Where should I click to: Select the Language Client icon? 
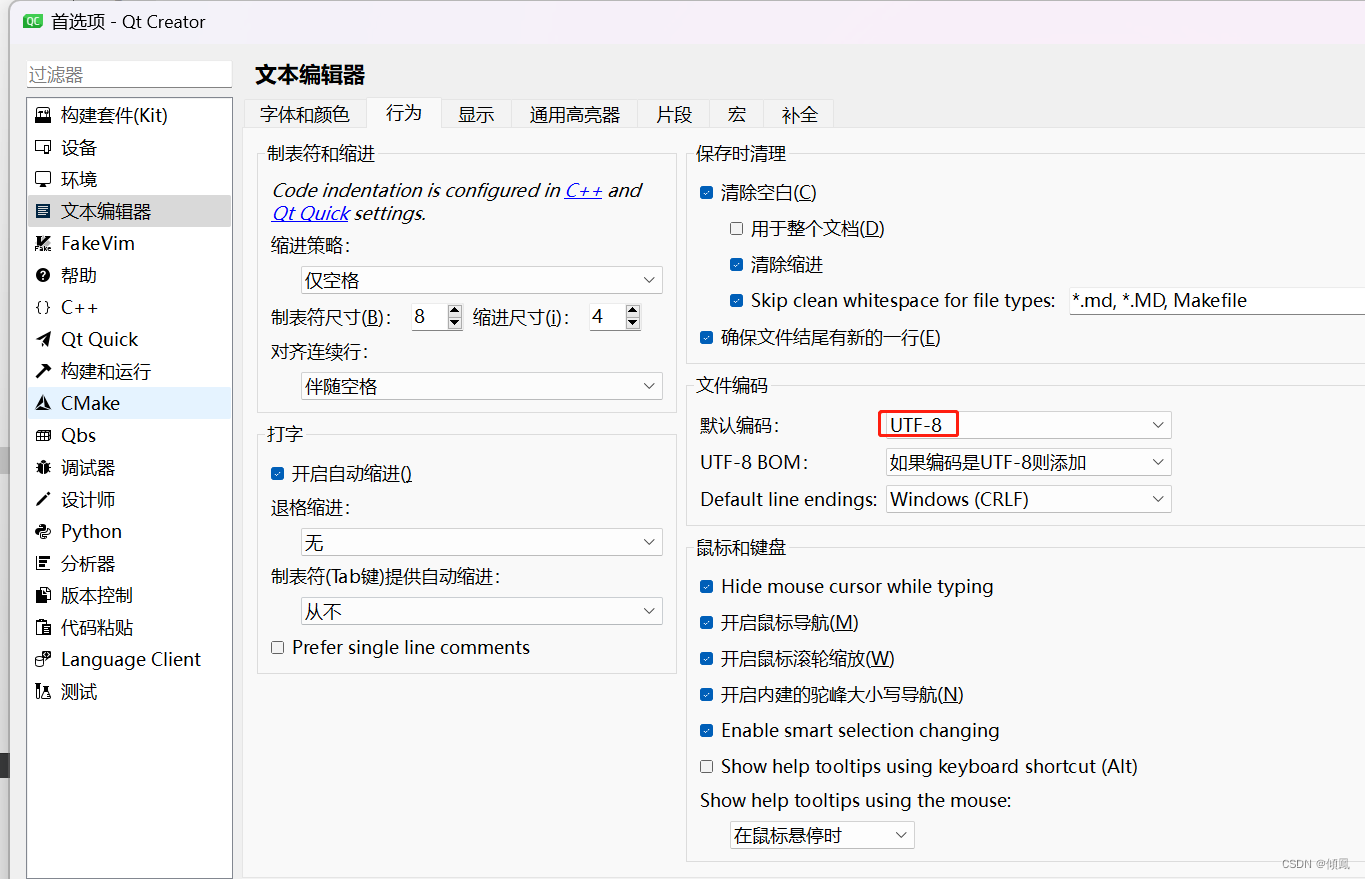tap(43, 659)
